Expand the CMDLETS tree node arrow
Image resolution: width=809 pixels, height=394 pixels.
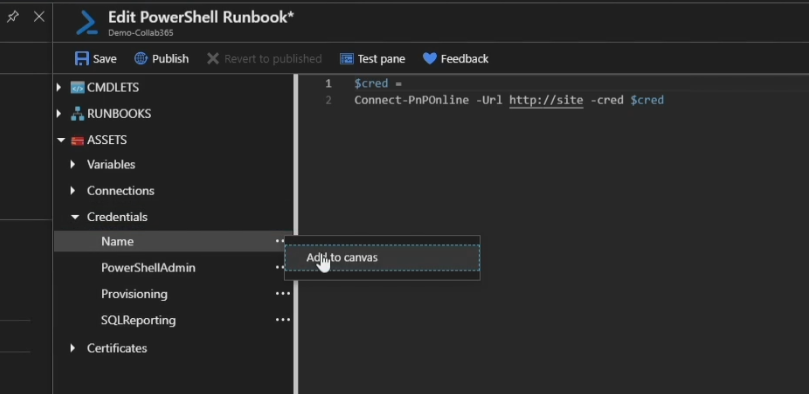(x=58, y=88)
